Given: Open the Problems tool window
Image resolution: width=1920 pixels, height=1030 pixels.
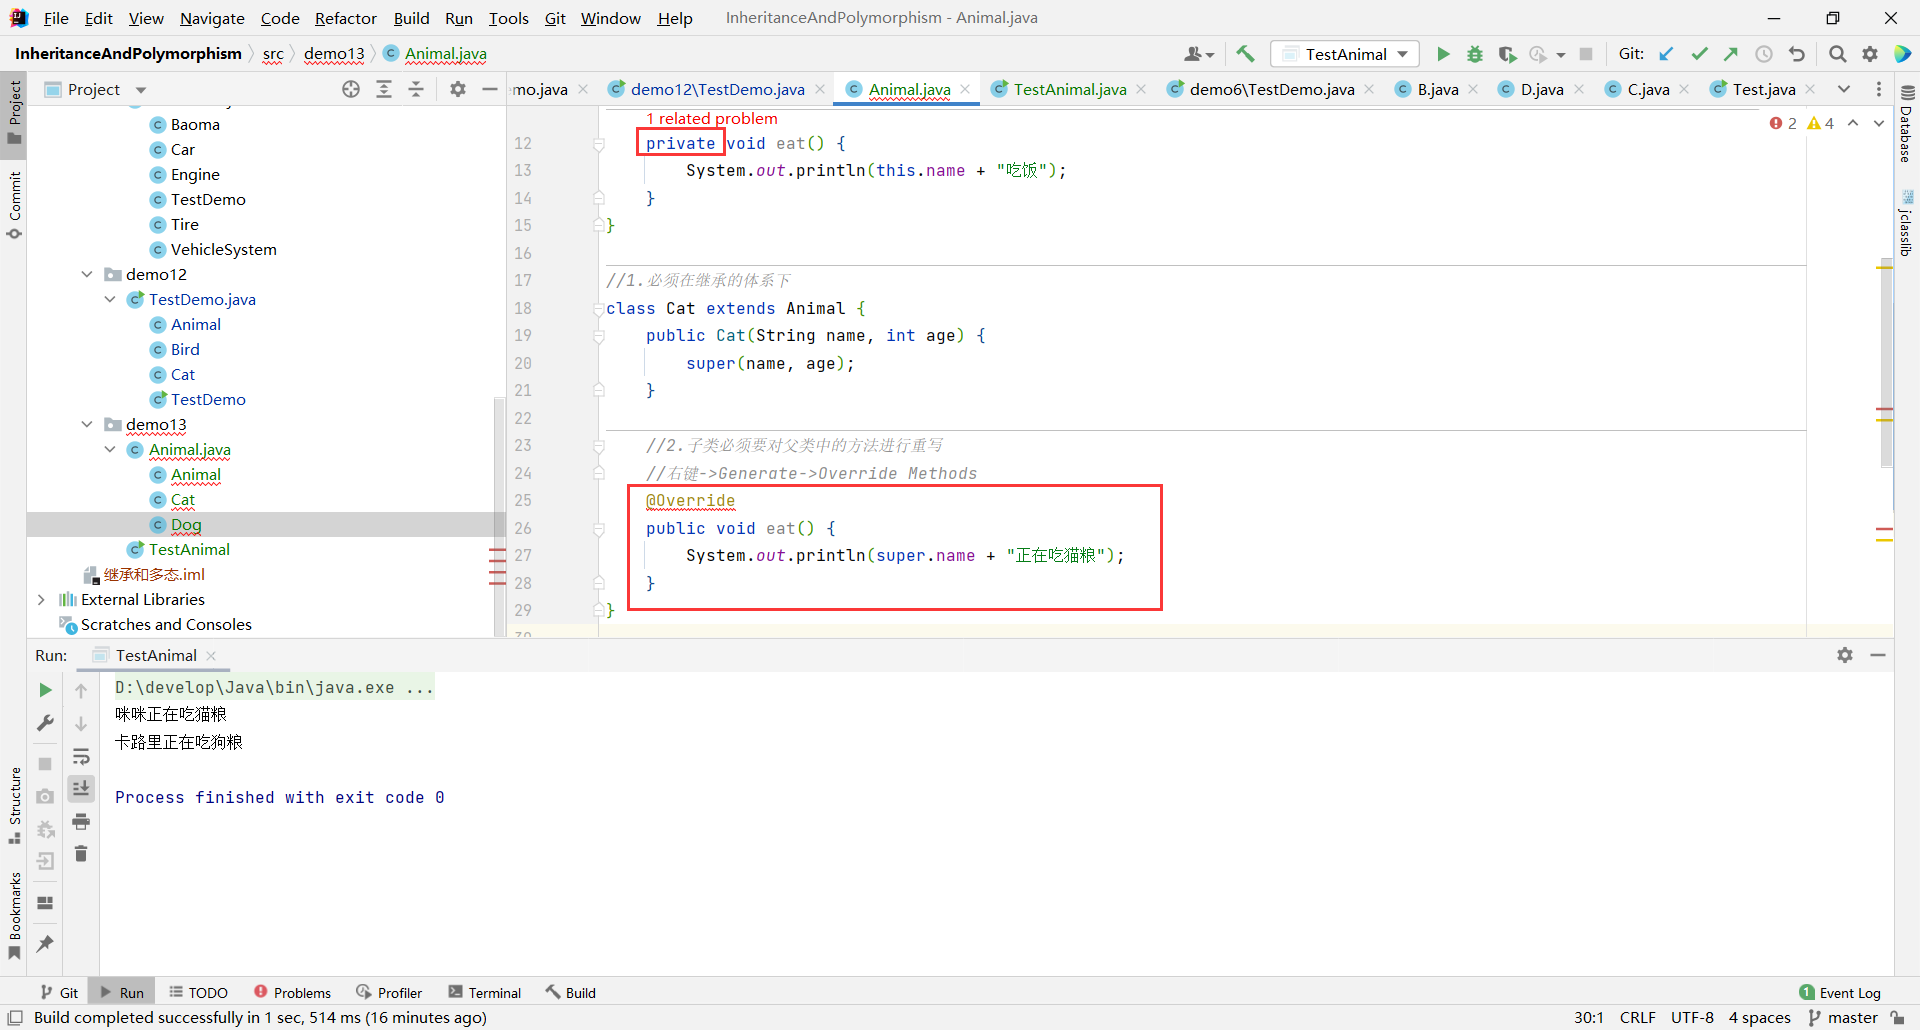Looking at the screenshot, I should (x=292, y=992).
